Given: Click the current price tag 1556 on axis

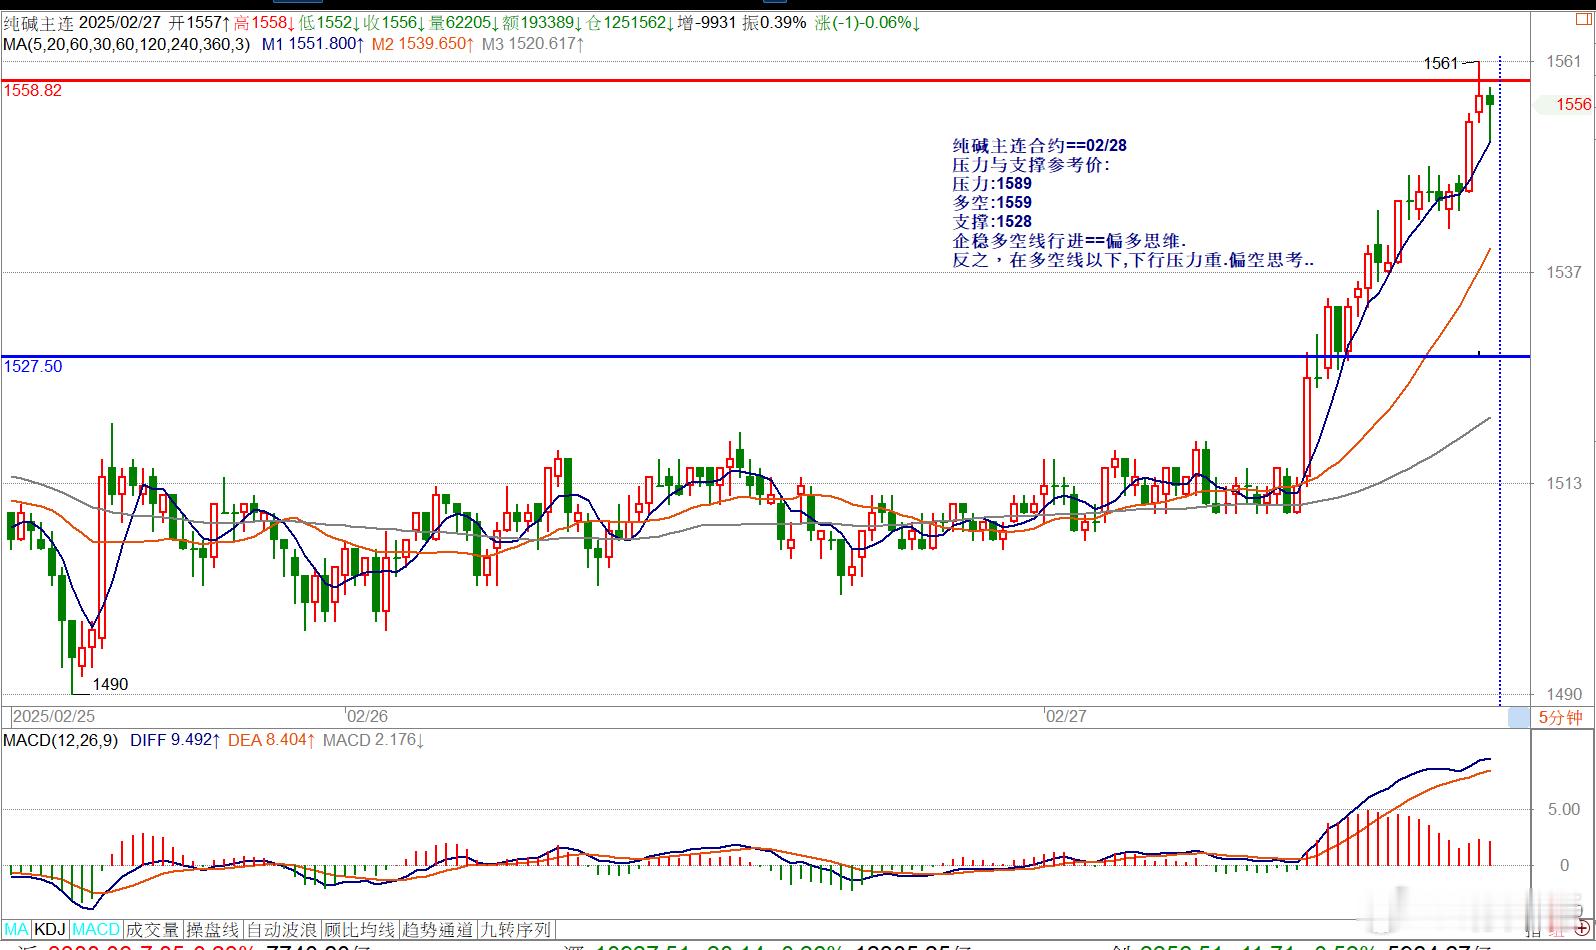Looking at the screenshot, I should click(x=1574, y=104).
